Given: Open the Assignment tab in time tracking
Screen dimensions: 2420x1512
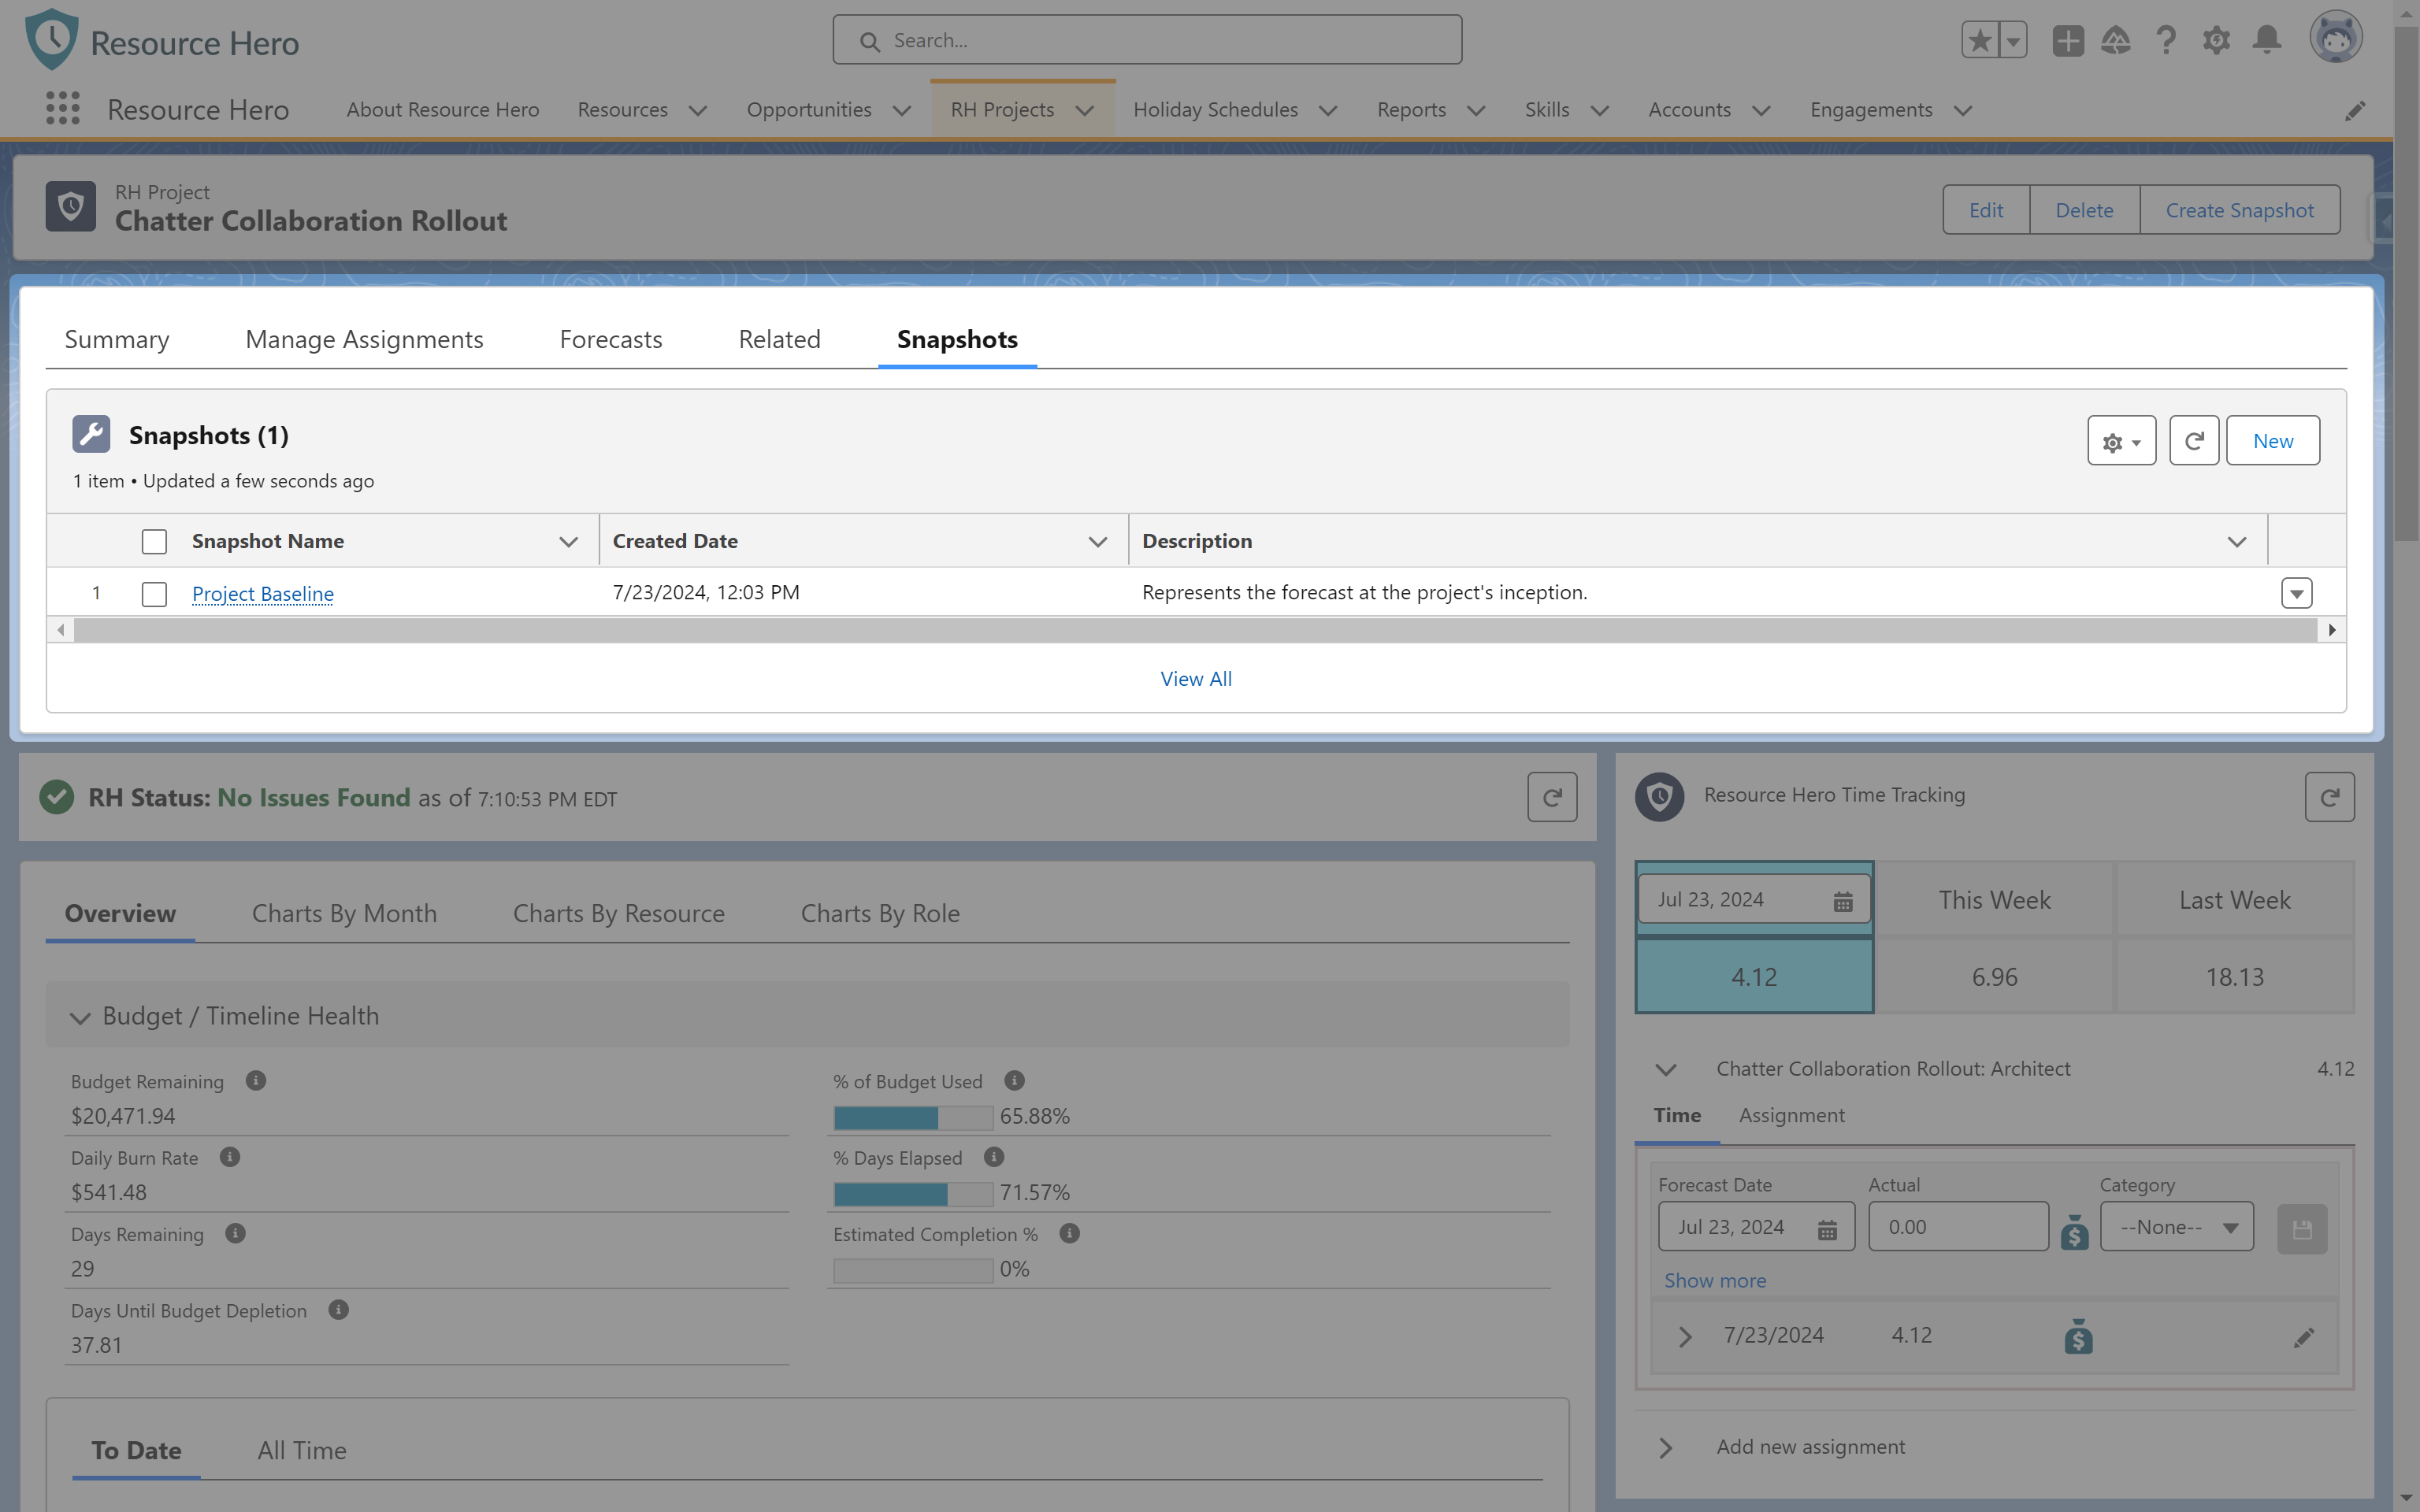Looking at the screenshot, I should pyautogui.click(x=1791, y=1115).
